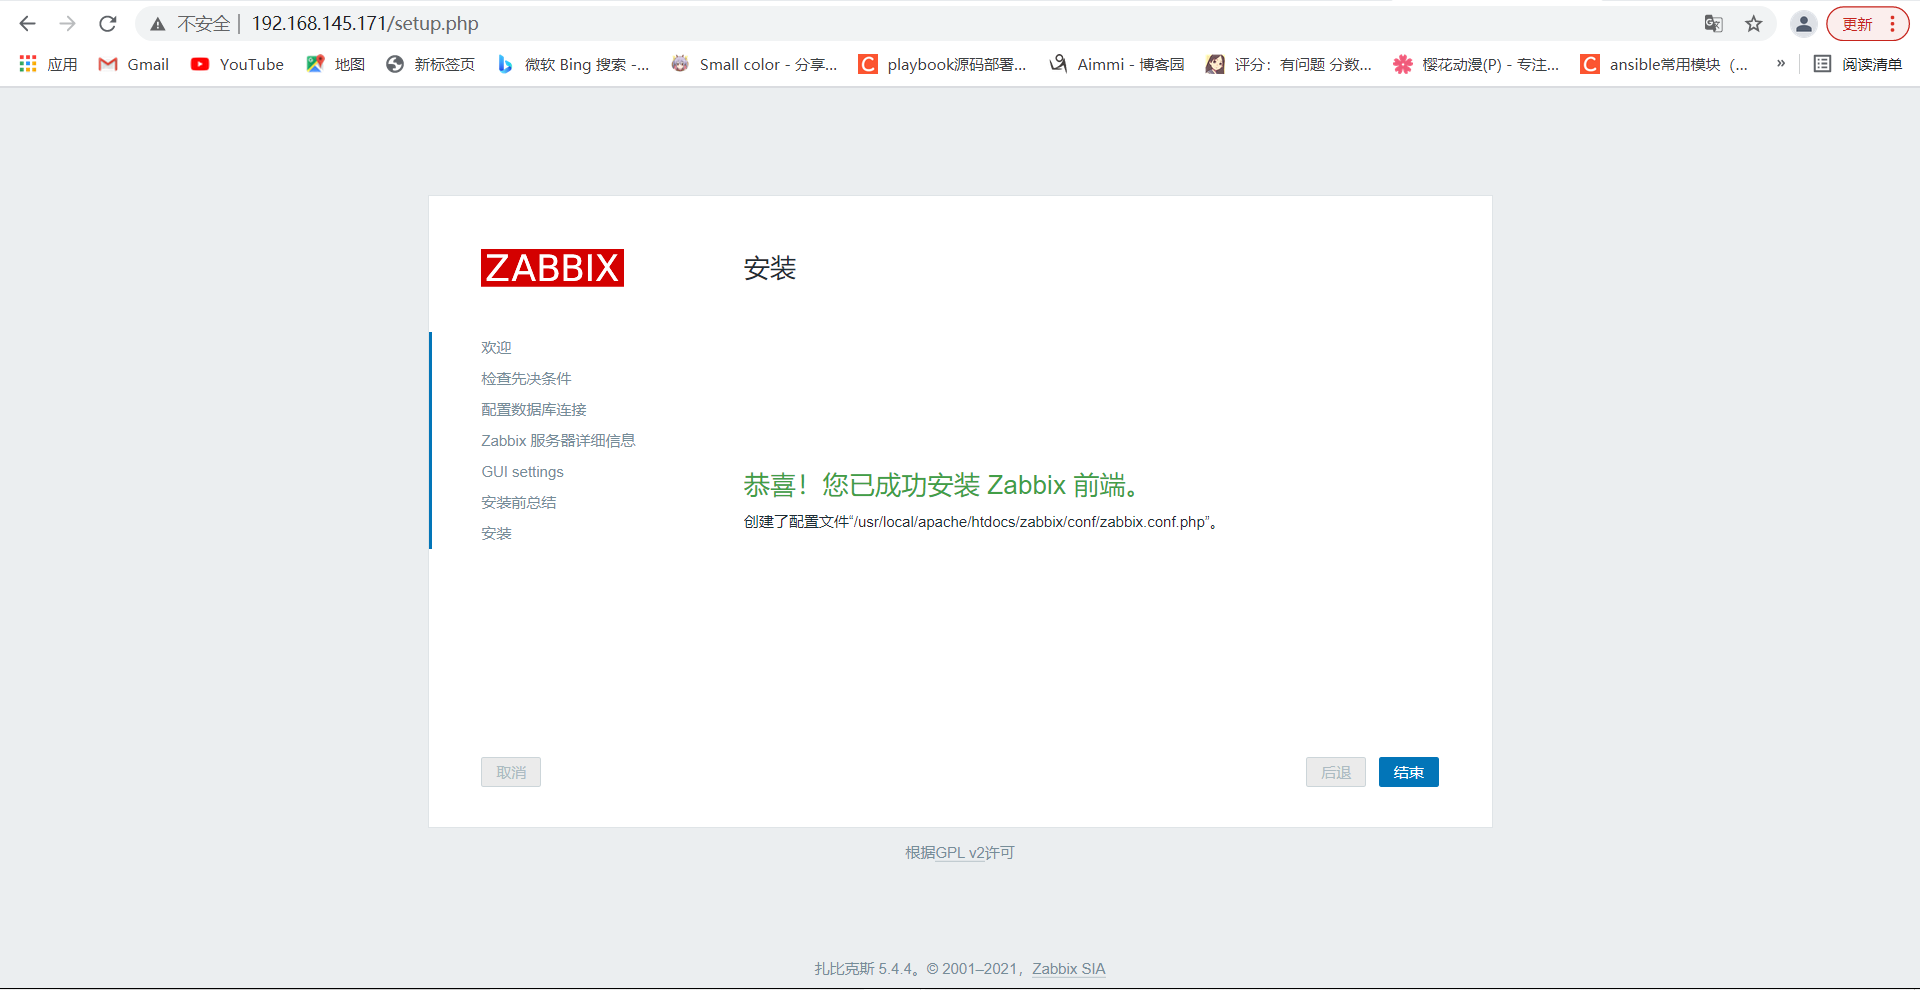Open the YouTube bookmark
The width and height of the screenshot is (1920, 990).
point(238,64)
